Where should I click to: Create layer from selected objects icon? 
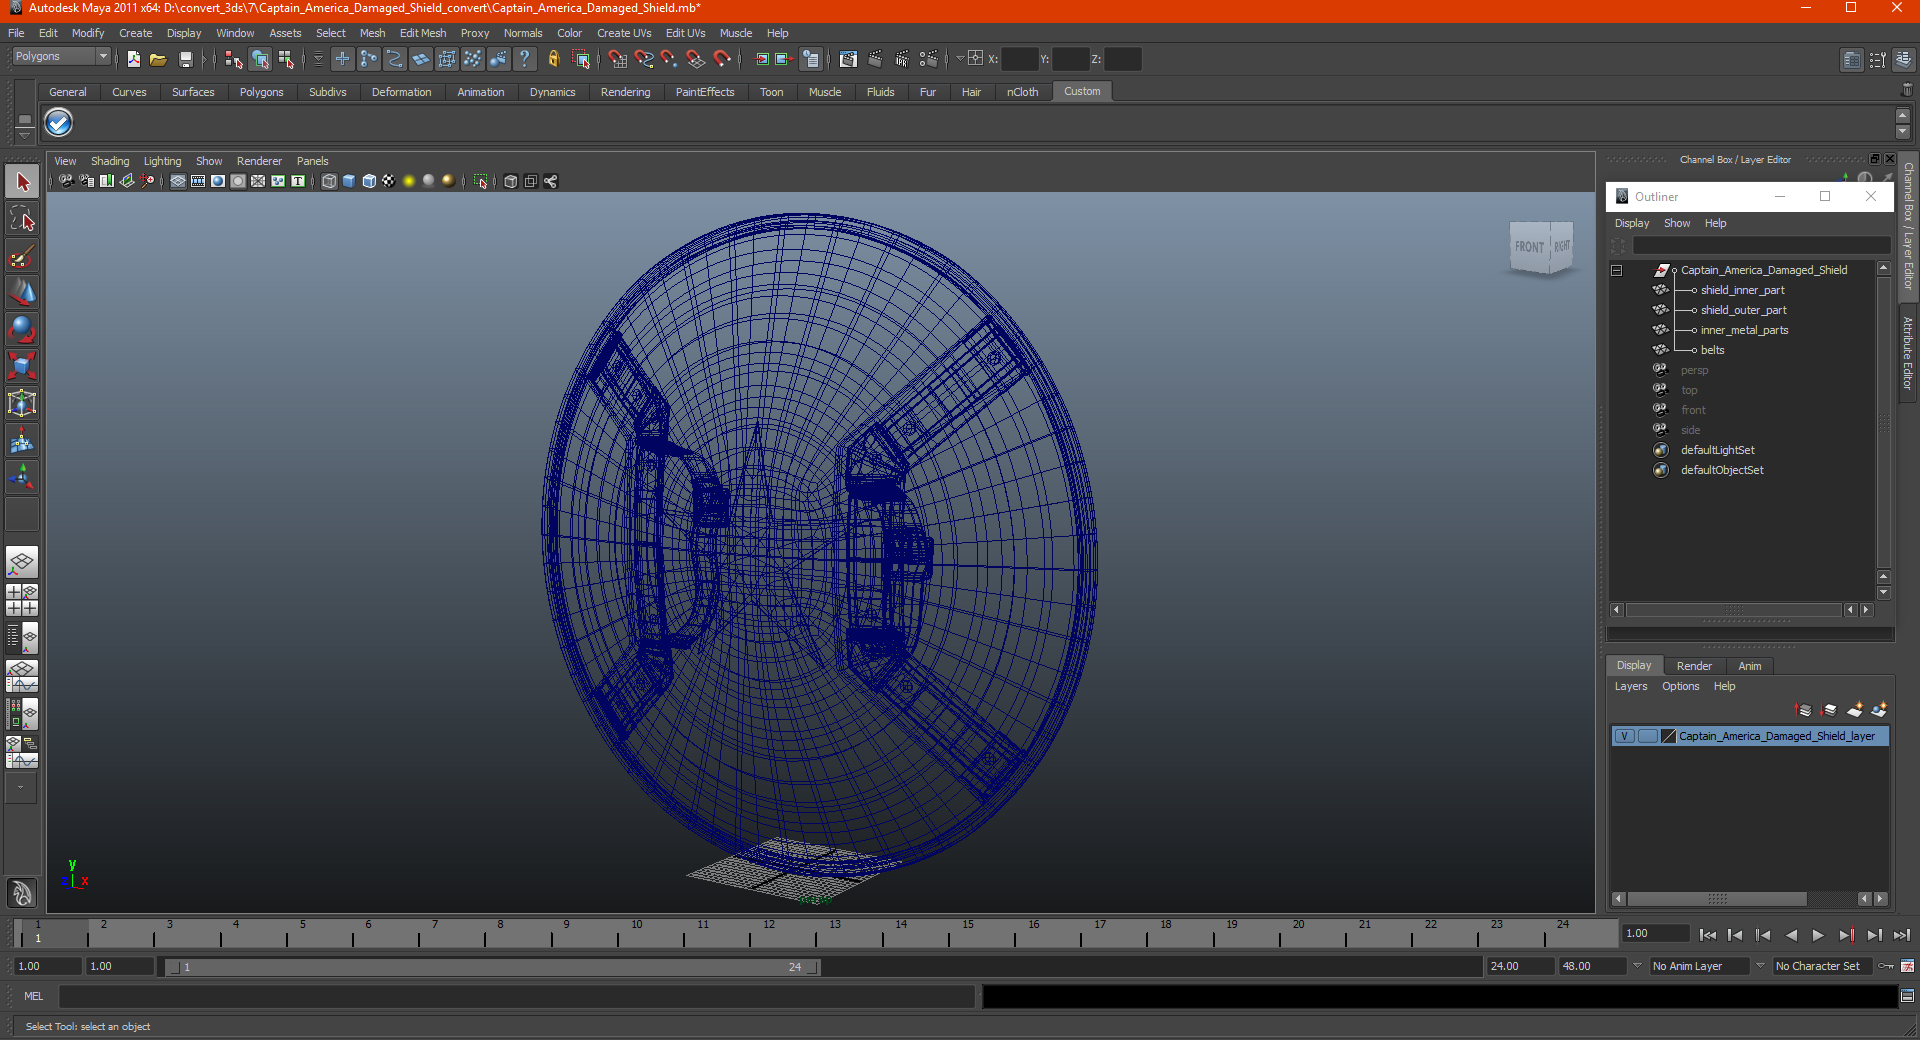(x=1879, y=710)
